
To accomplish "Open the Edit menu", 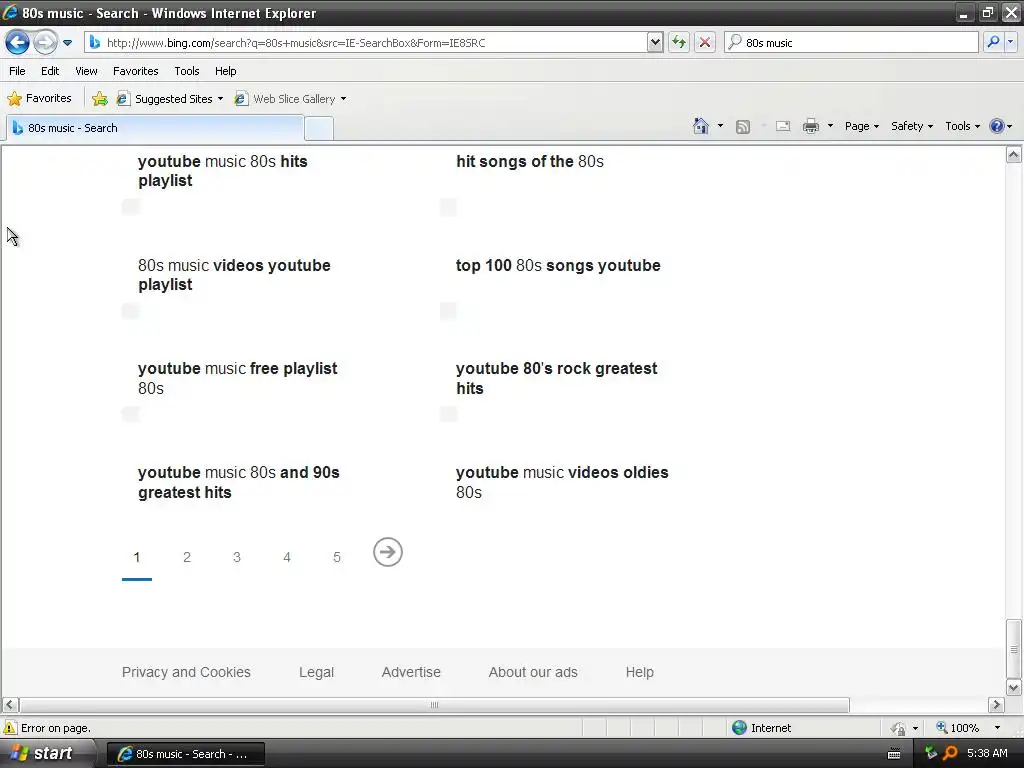I will (50, 71).
